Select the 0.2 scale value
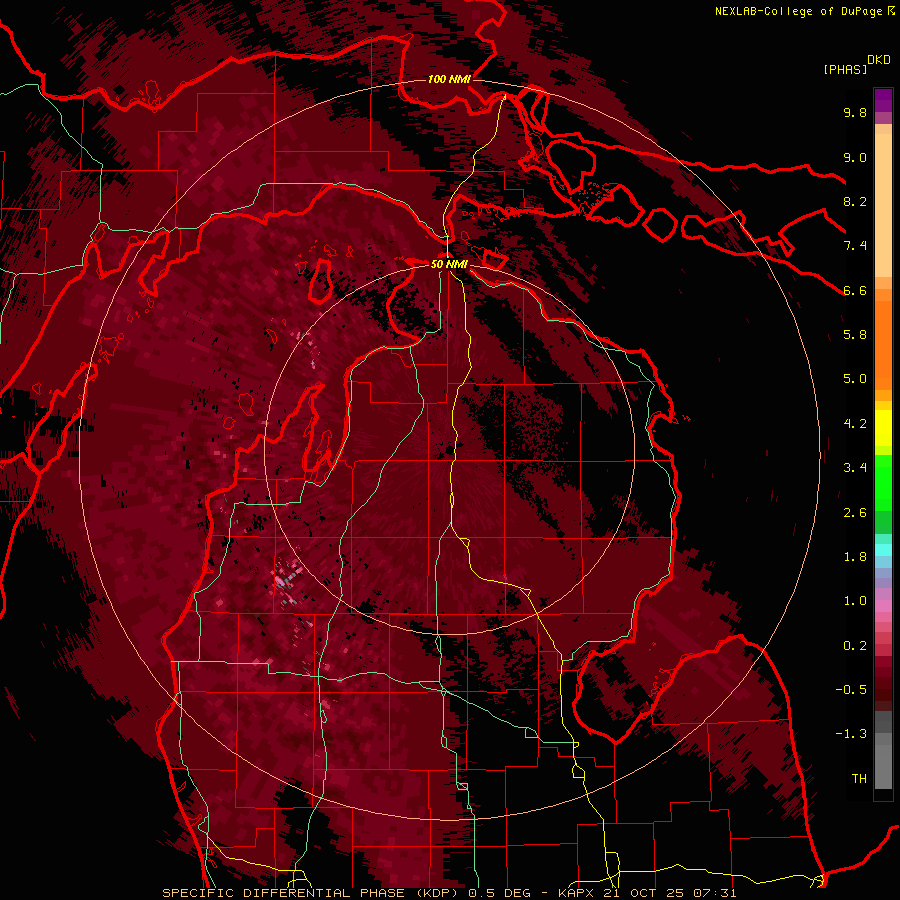 (855, 646)
